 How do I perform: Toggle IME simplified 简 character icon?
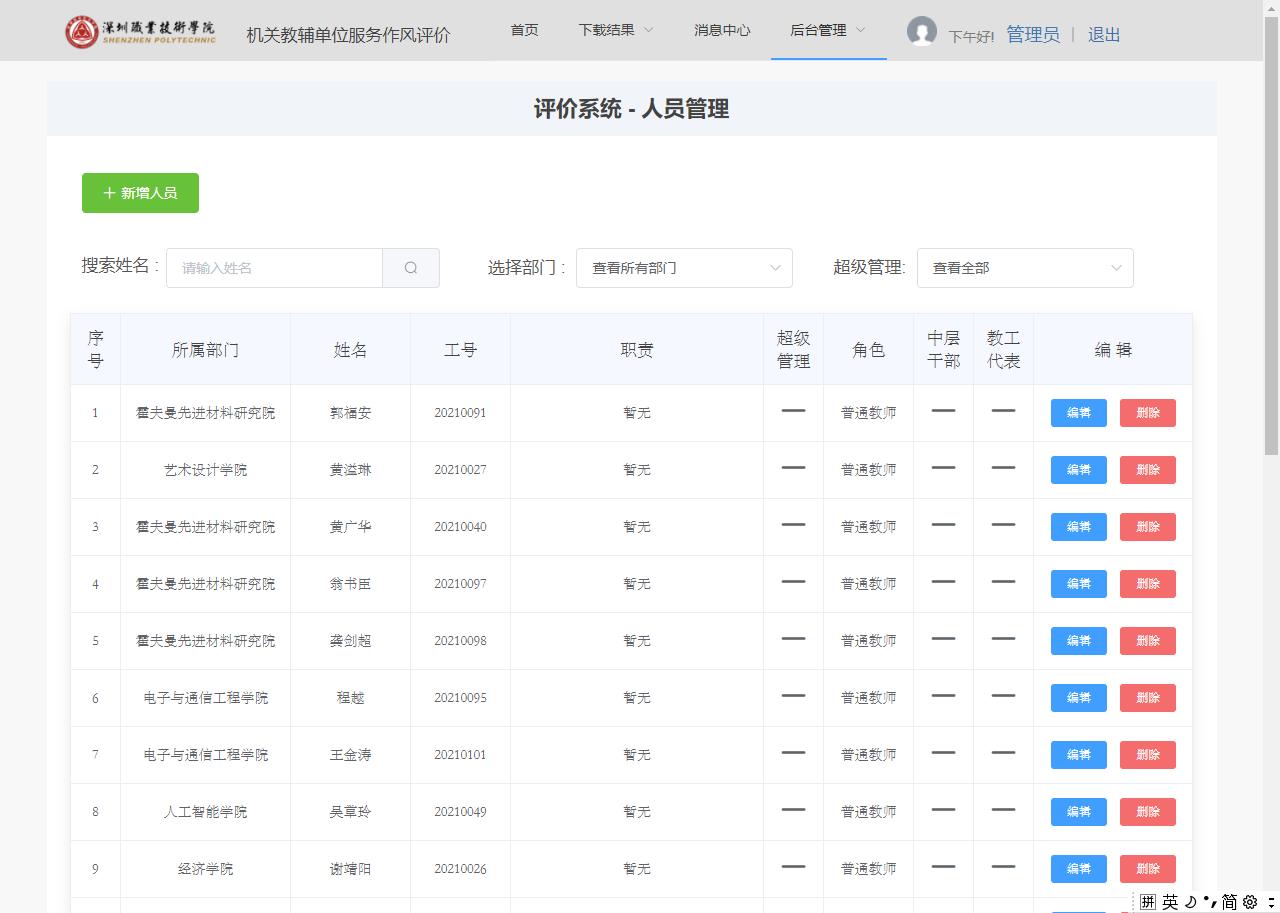1230,902
